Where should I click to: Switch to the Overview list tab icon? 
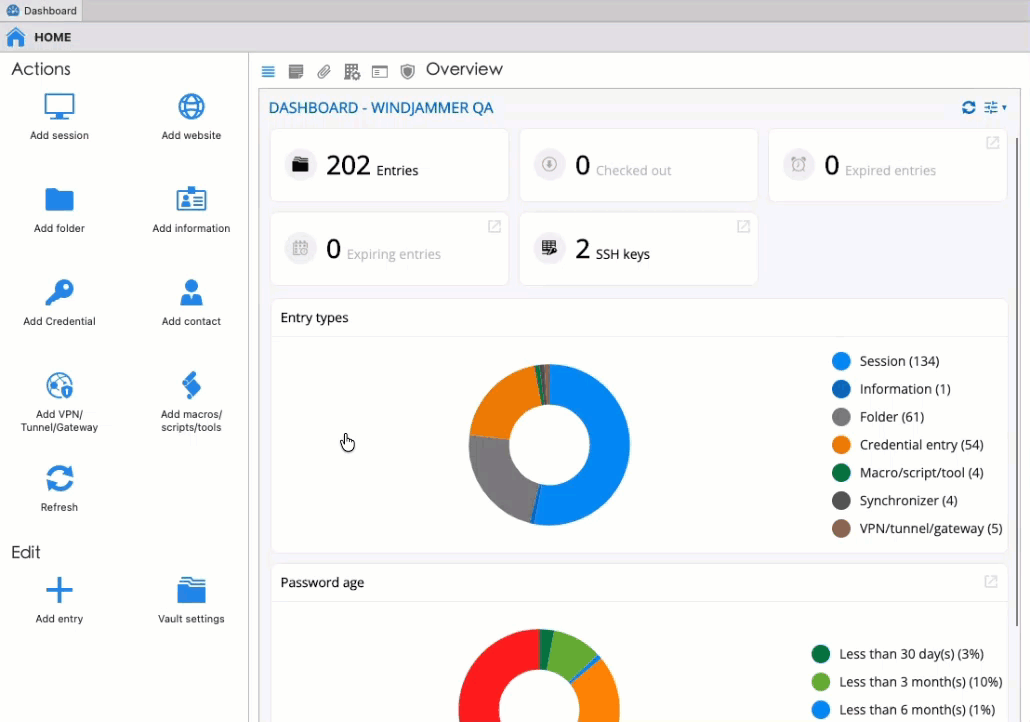point(268,71)
